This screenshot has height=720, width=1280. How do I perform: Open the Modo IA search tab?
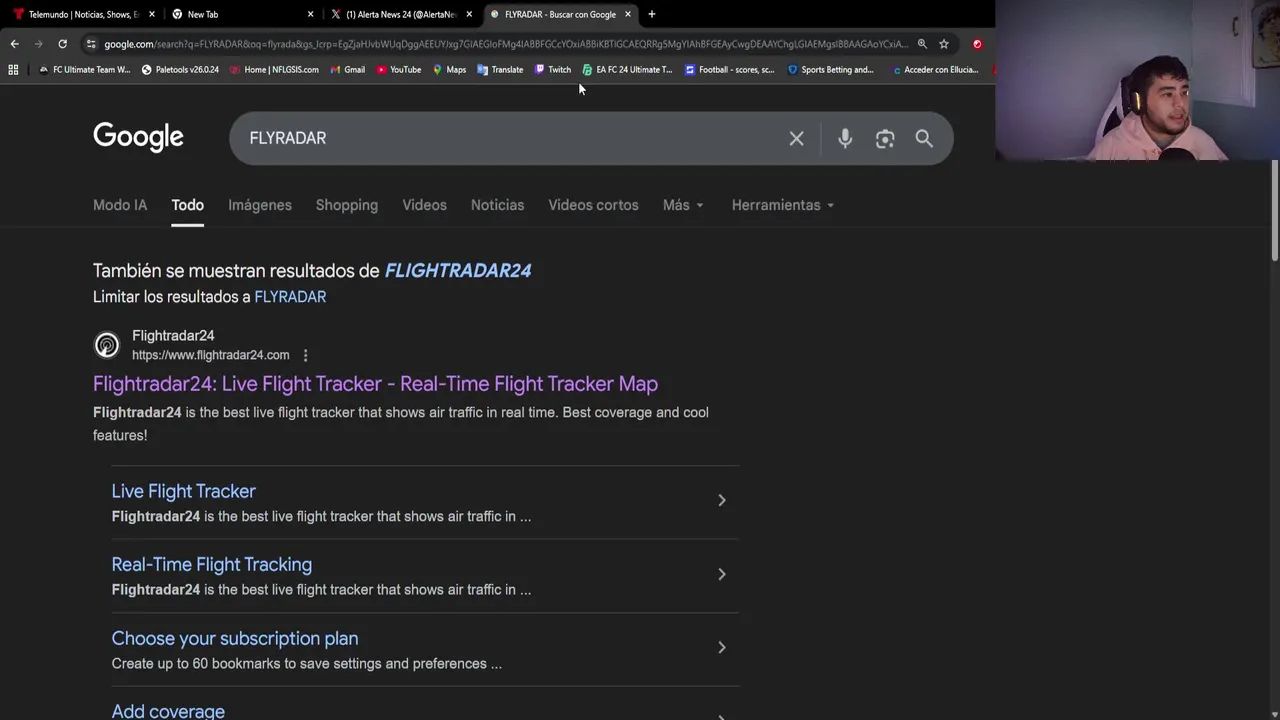click(120, 205)
